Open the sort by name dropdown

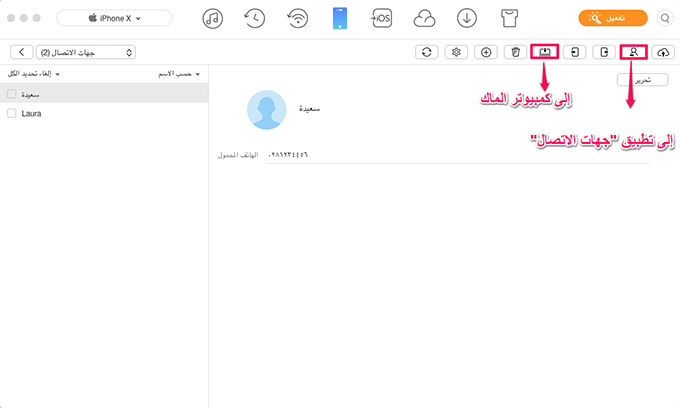click(x=179, y=74)
